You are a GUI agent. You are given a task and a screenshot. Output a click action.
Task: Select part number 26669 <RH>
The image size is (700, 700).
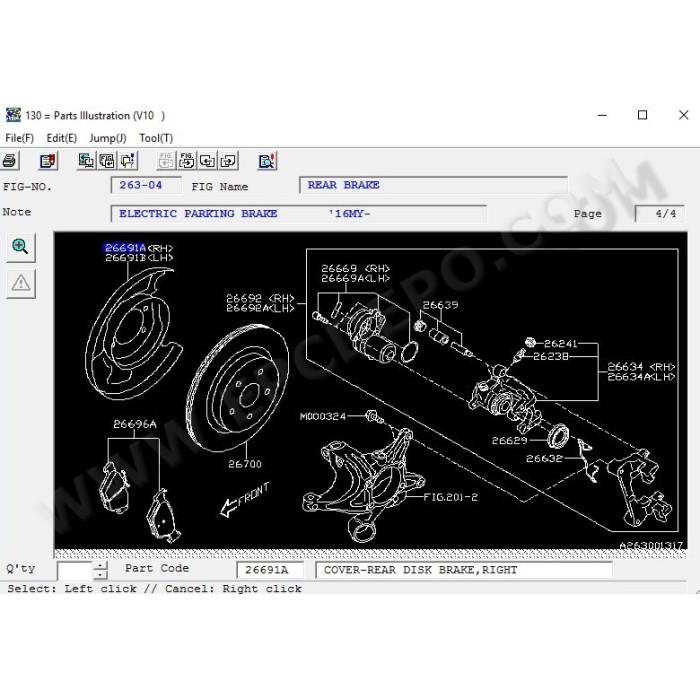pos(355,268)
